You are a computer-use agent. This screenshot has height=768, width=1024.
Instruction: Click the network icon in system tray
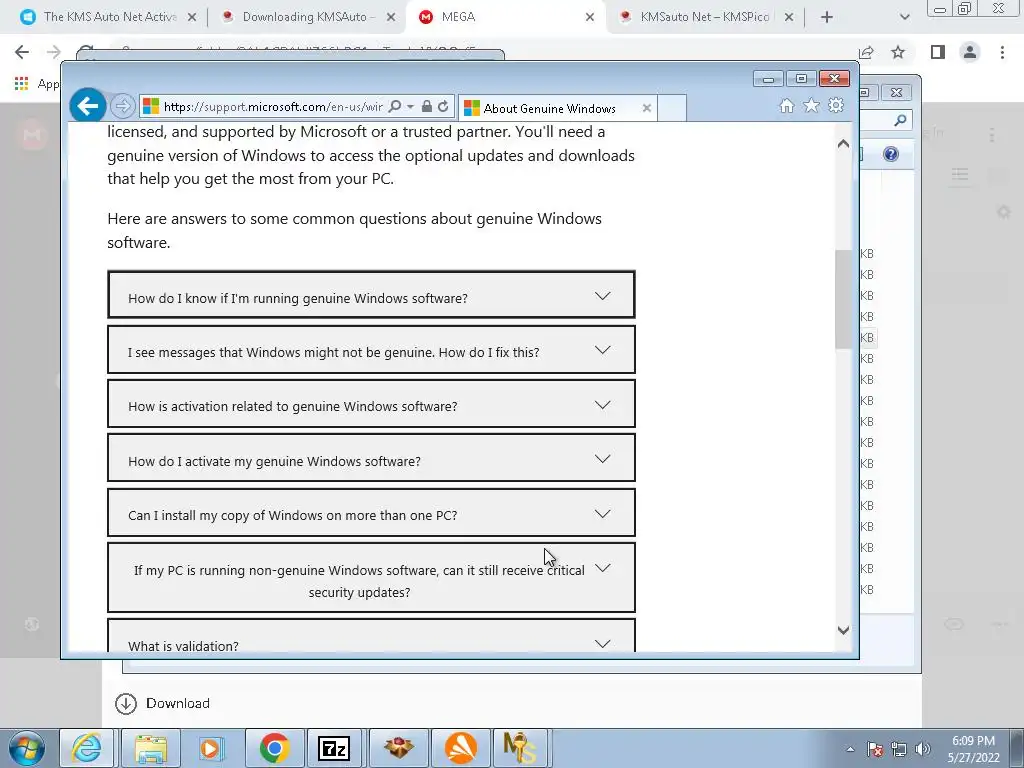pyautogui.click(x=899, y=749)
